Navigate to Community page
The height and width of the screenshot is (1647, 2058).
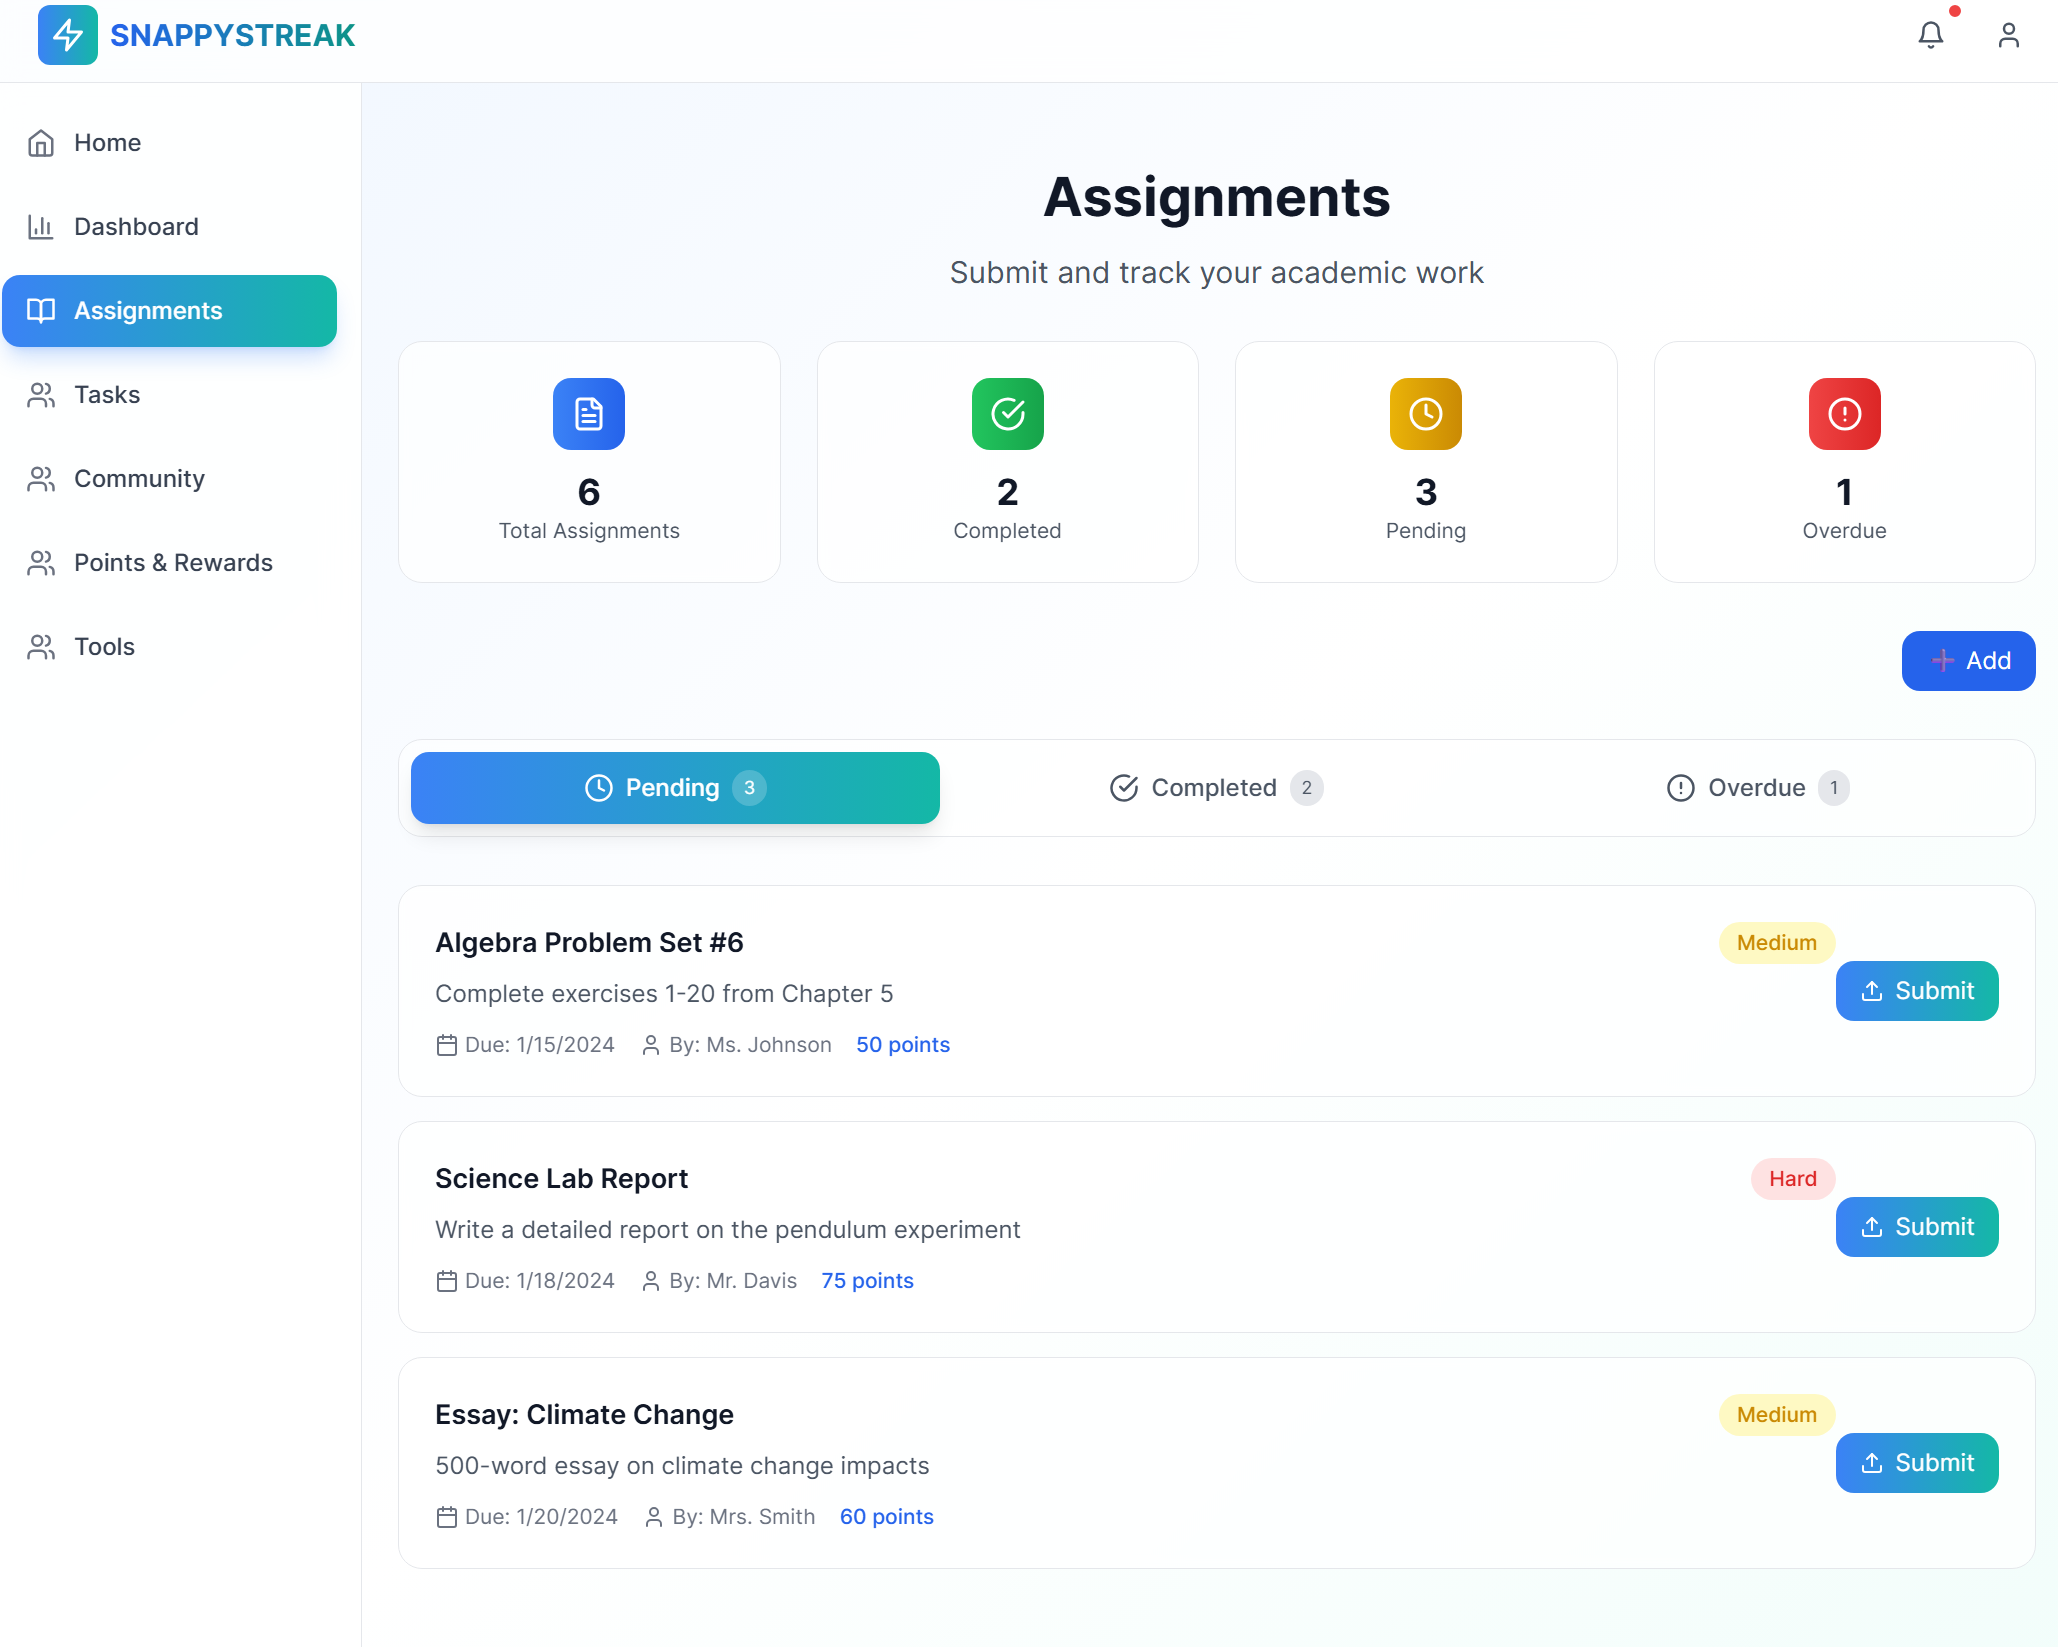(x=139, y=479)
